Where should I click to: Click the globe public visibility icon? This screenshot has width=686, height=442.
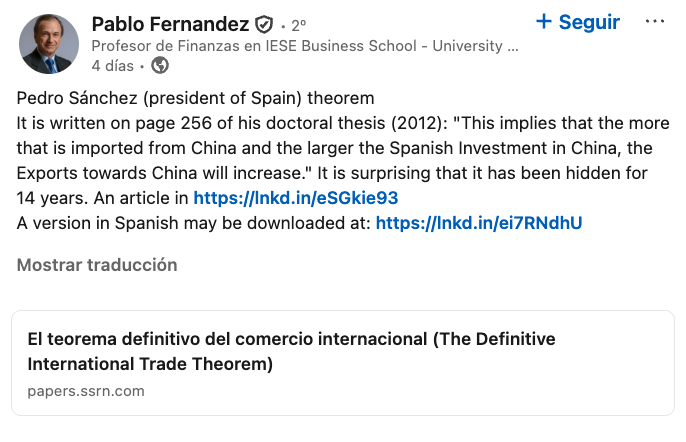[160, 66]
